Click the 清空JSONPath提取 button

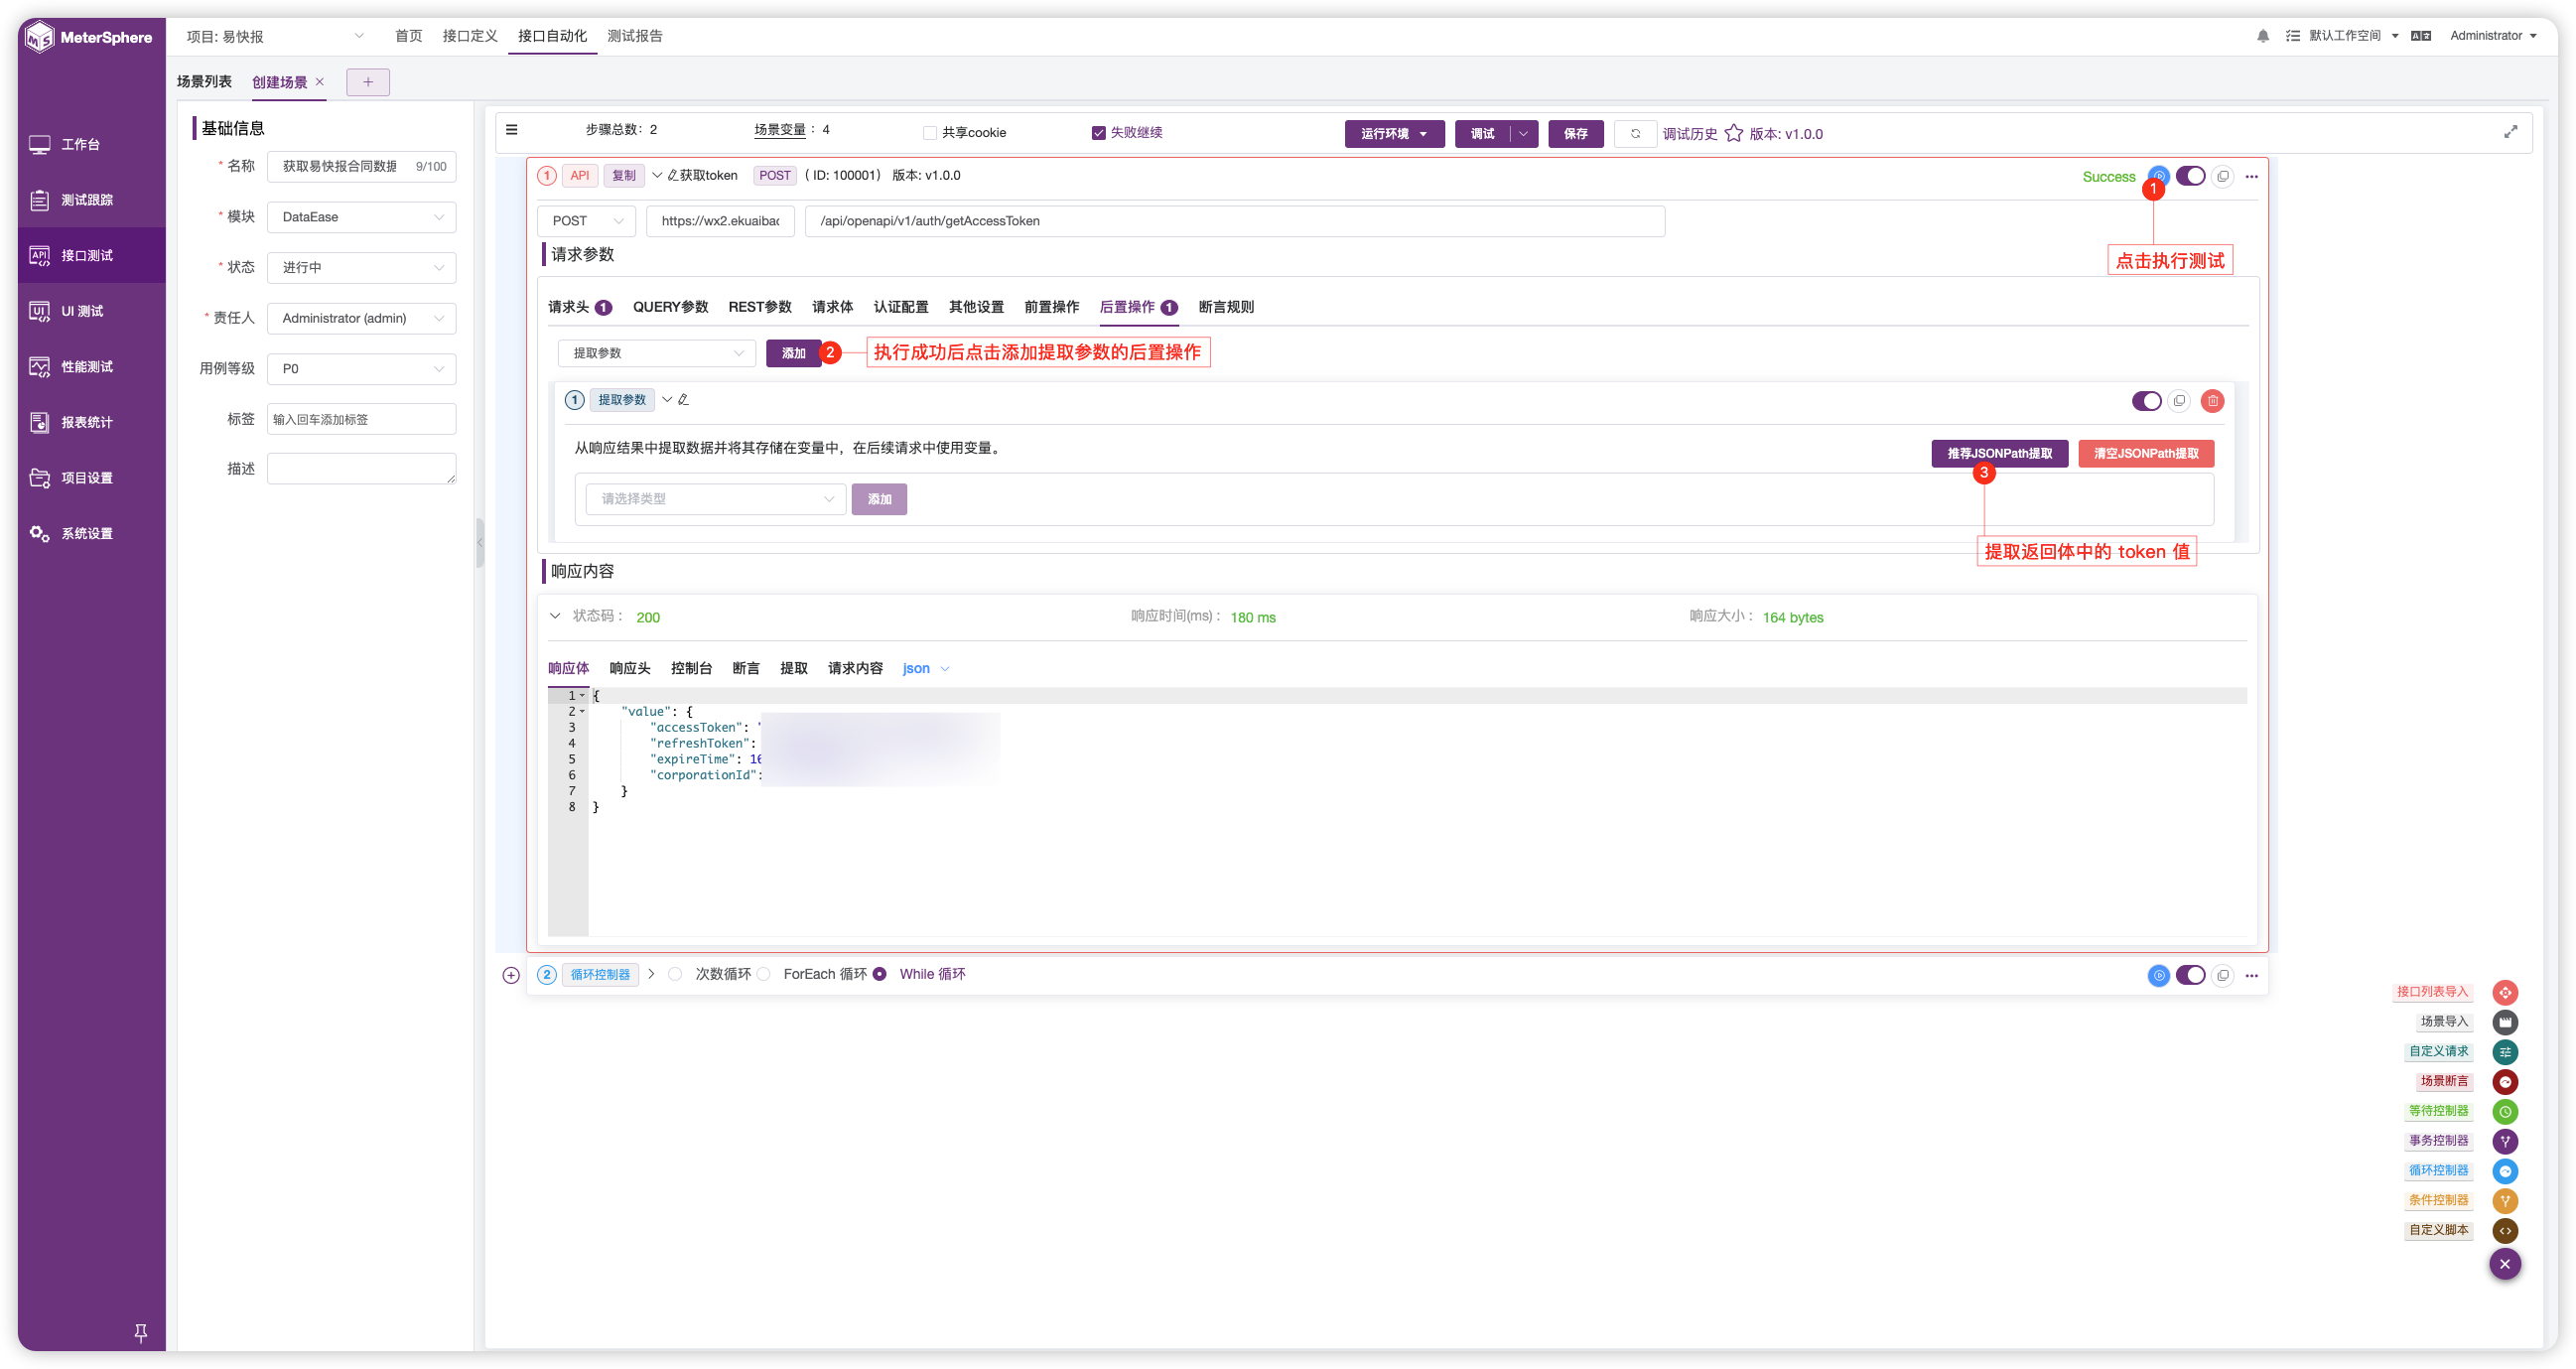tap(2146, 453)
